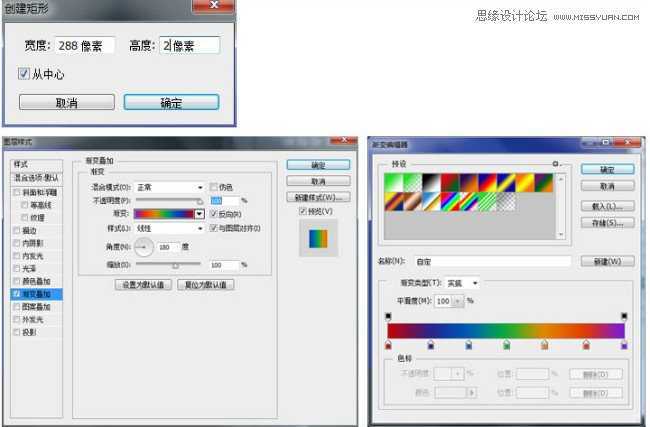
Task: Select the purple color stop
Action: (x=624, y=345)
